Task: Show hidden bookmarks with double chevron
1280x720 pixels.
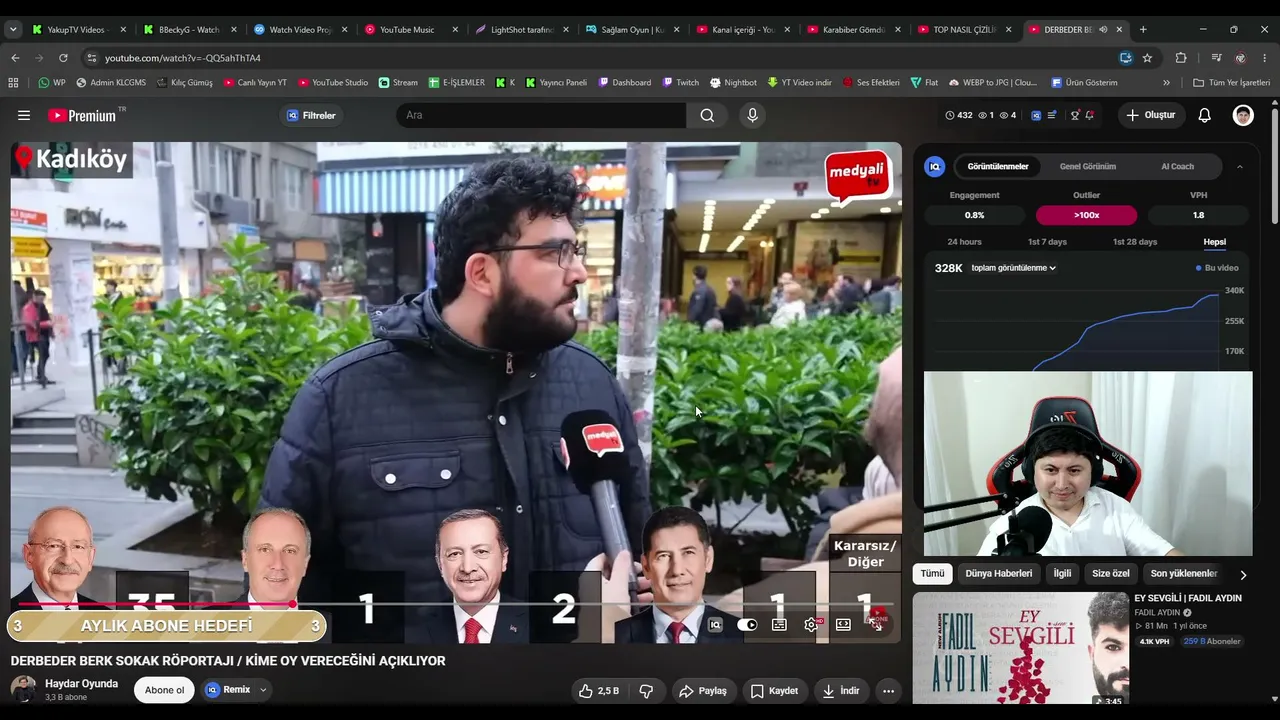Action: [x=1166, y=83]
